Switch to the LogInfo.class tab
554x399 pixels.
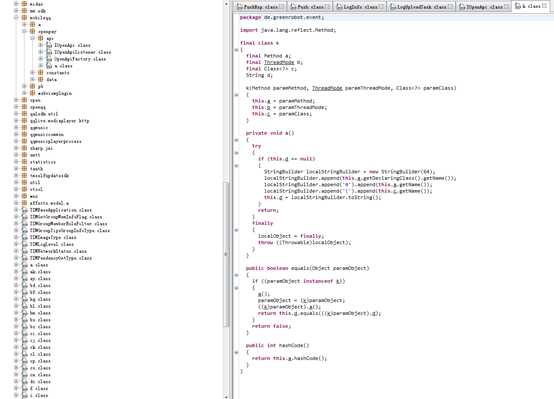[360, 7]
